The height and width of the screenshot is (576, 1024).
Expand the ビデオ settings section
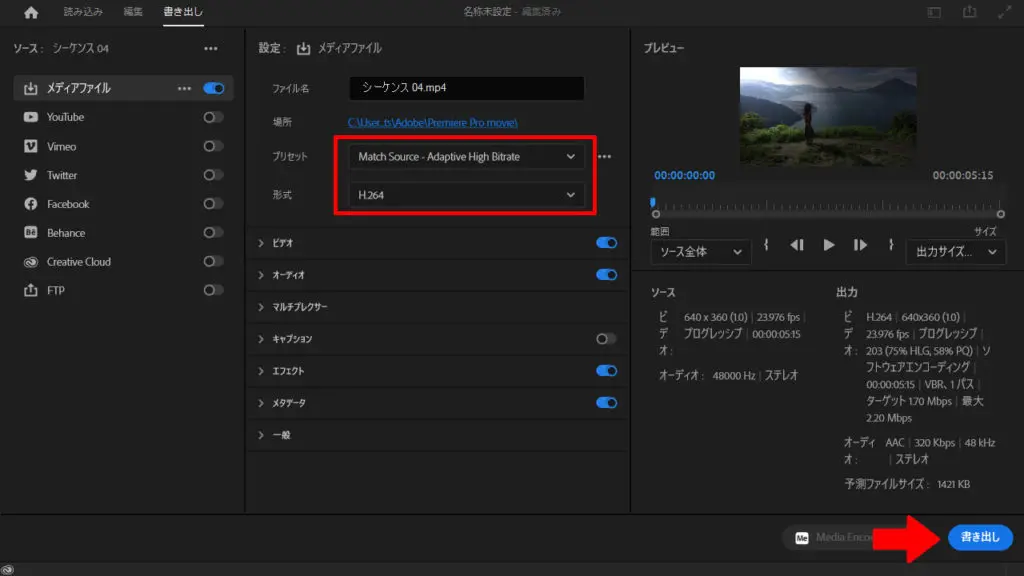(x=262, y=243)
